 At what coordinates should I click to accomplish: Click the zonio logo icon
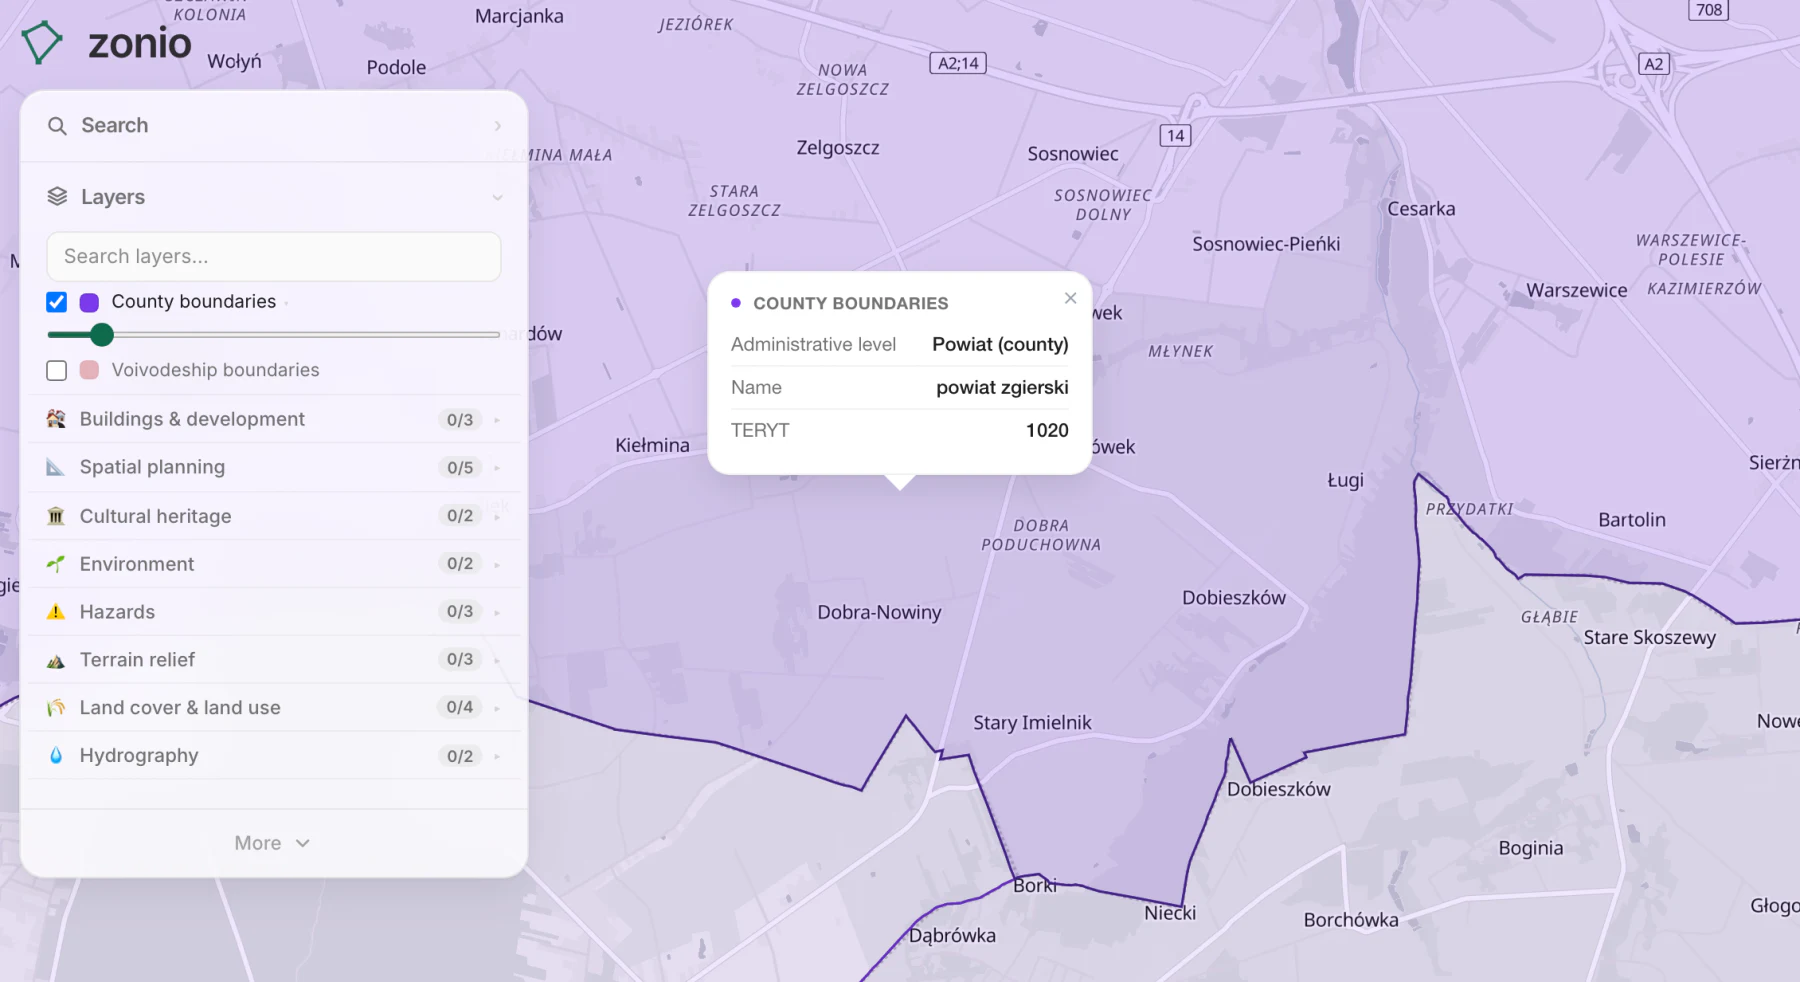click(x=42, y=43)
